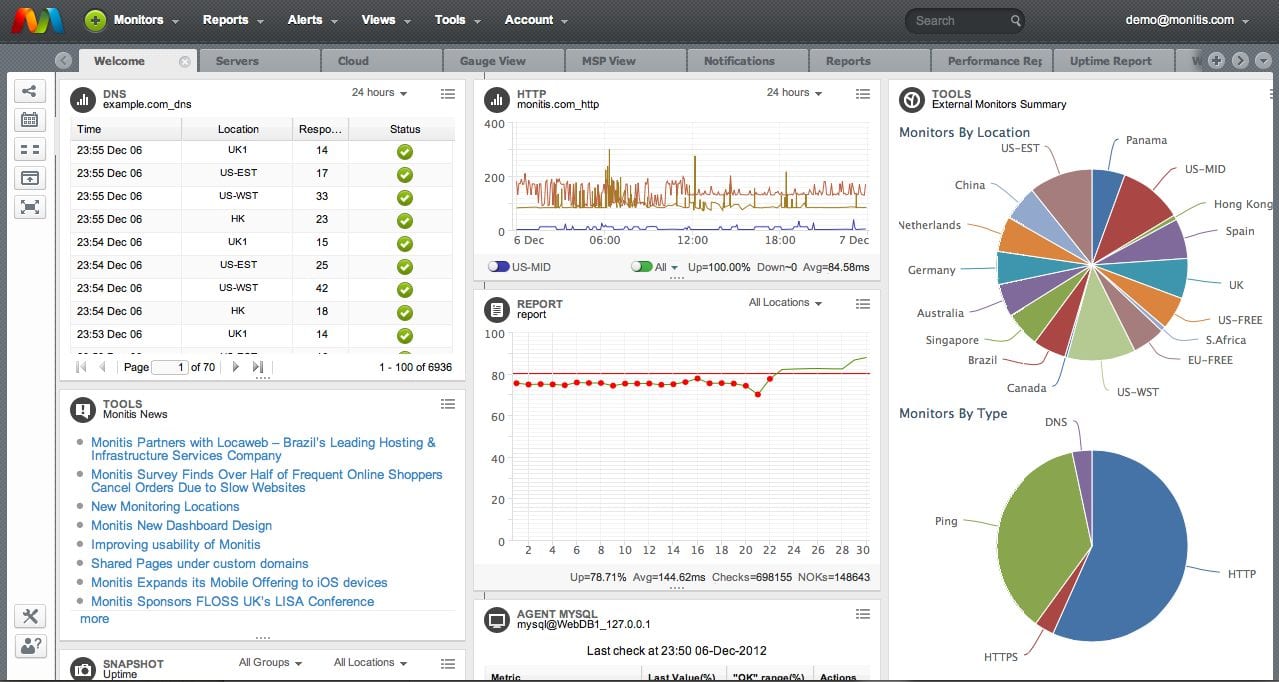The width and height of the screenshot is (1279, 682).
Task: Open Improving usability of Monitis link
Action: click(x=176, y=545)
